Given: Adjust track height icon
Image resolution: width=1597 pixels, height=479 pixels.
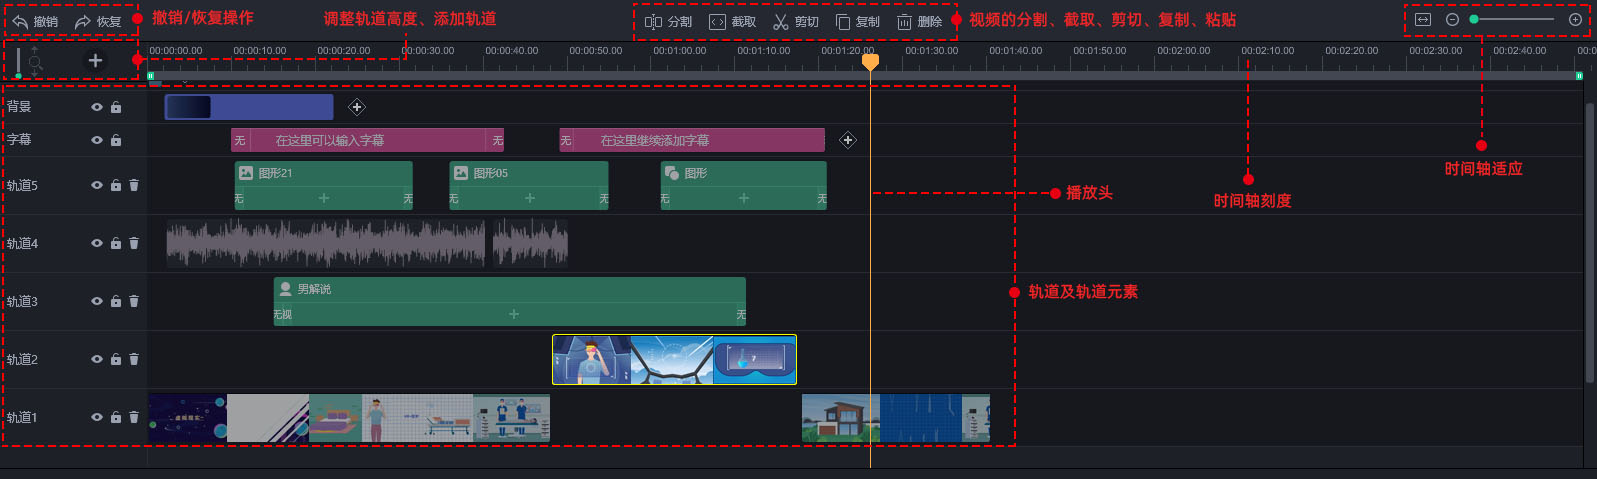Looking at the screenshot, I should point(33,61).
